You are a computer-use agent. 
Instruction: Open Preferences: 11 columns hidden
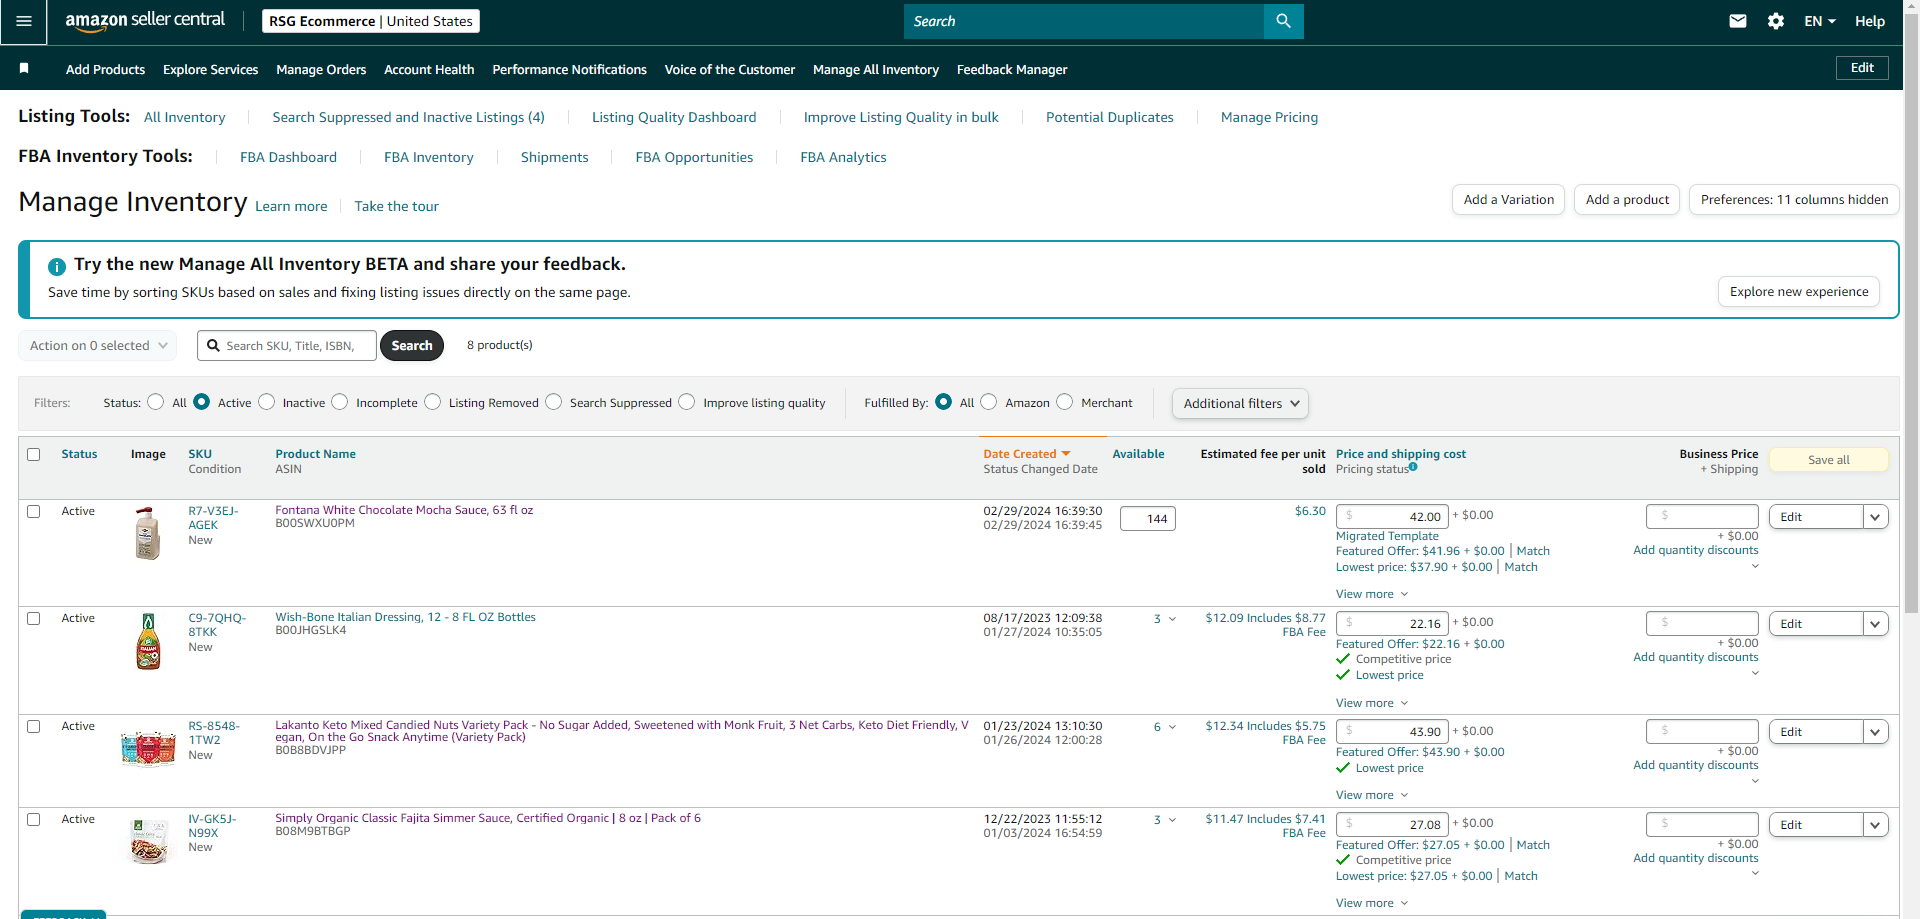(x=1794, y=199)
